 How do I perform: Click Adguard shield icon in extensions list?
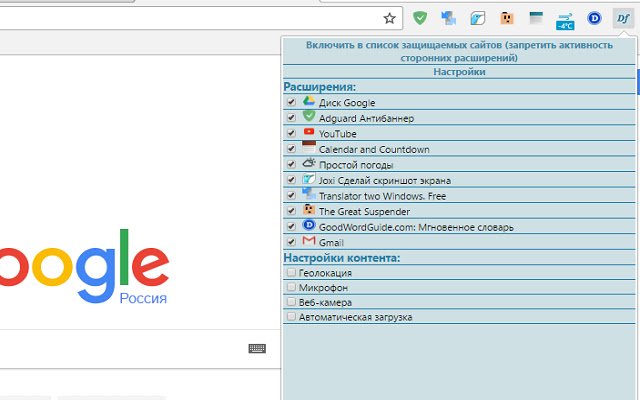(309, 116)
